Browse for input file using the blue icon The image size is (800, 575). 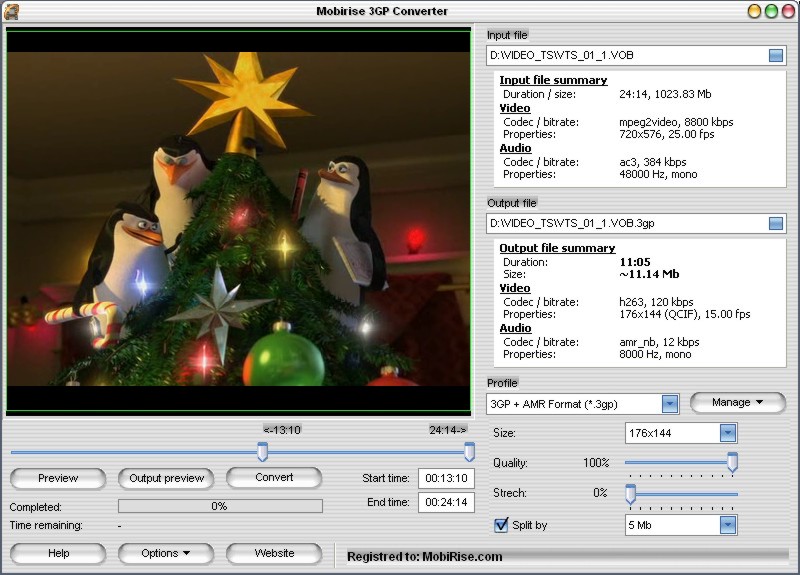pos(776,56)
